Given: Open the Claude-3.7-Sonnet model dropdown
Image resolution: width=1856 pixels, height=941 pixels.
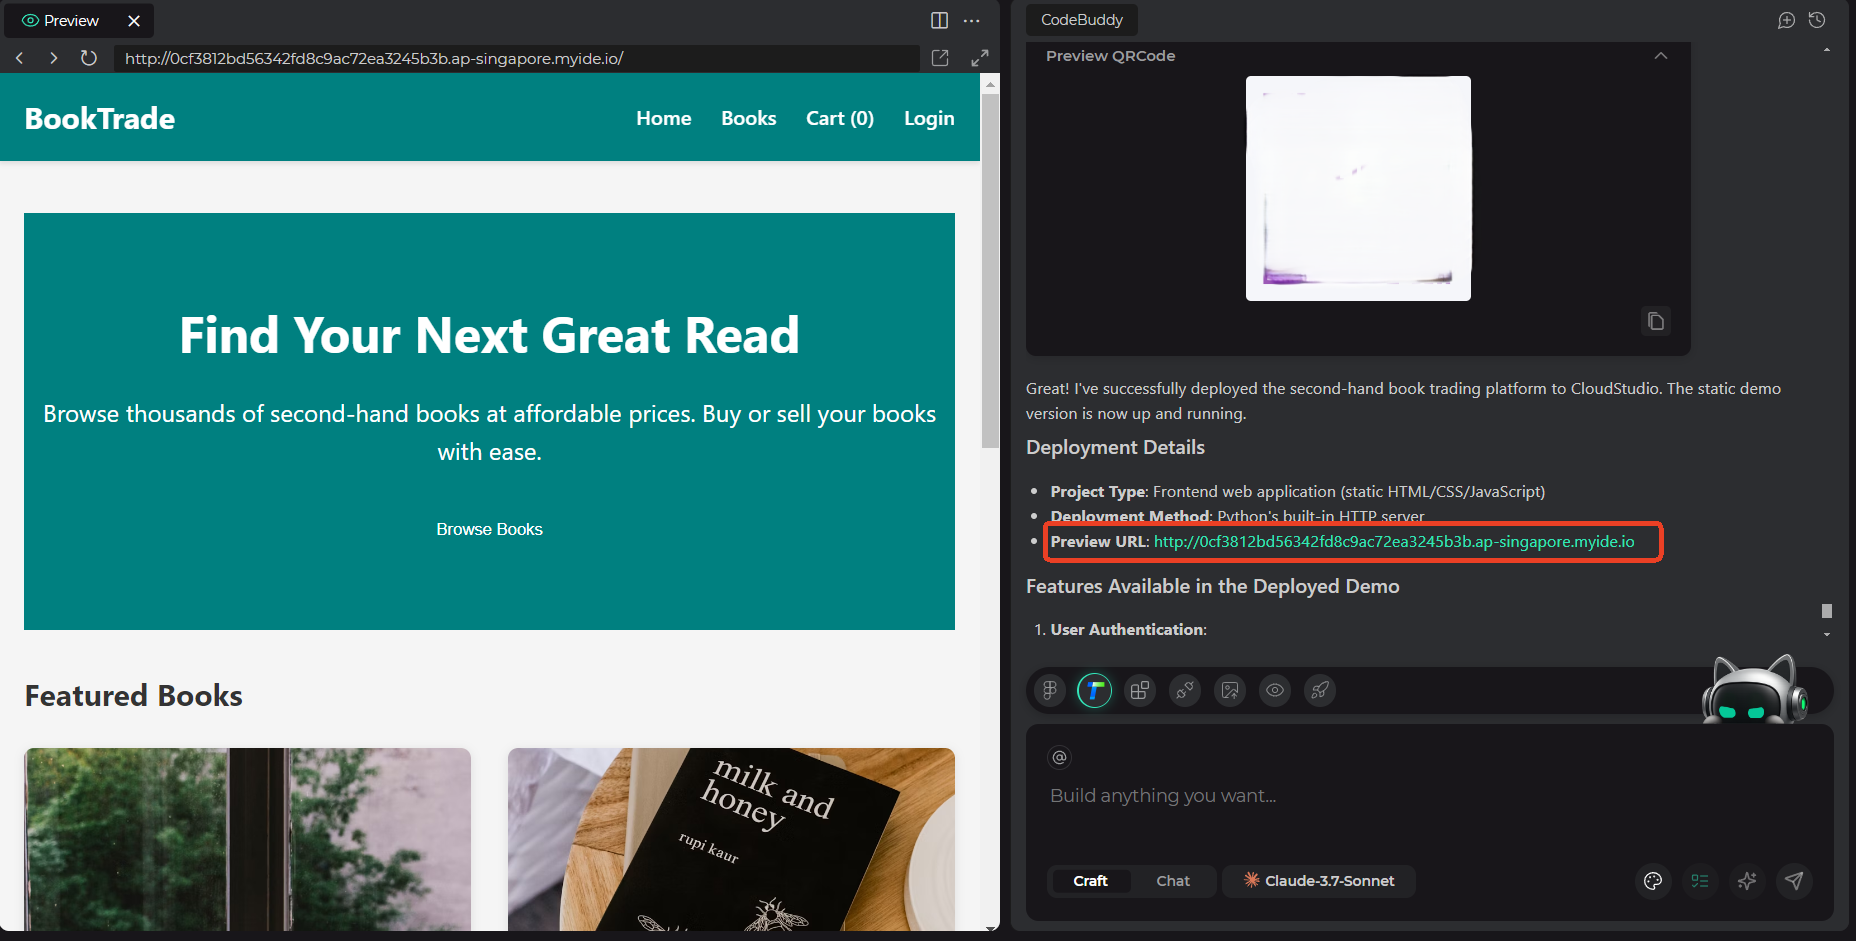Looking at the screenshot, I should click(1319, 881).
